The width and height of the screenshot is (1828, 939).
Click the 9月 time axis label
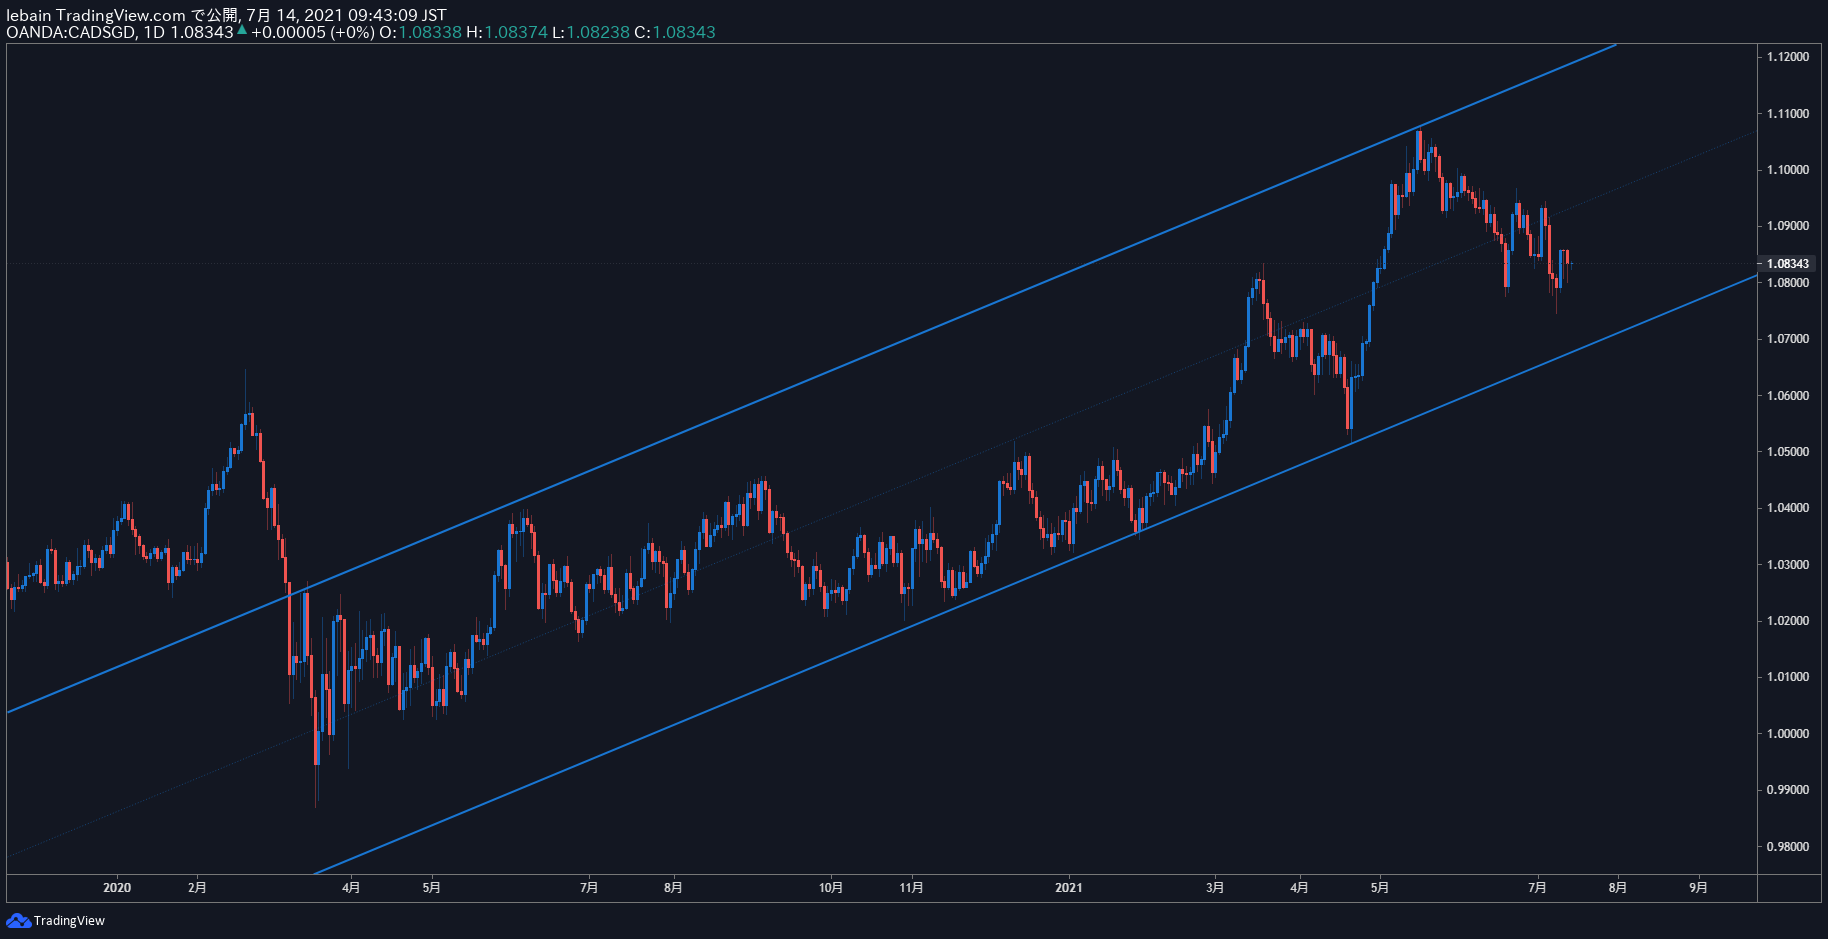1698,888
